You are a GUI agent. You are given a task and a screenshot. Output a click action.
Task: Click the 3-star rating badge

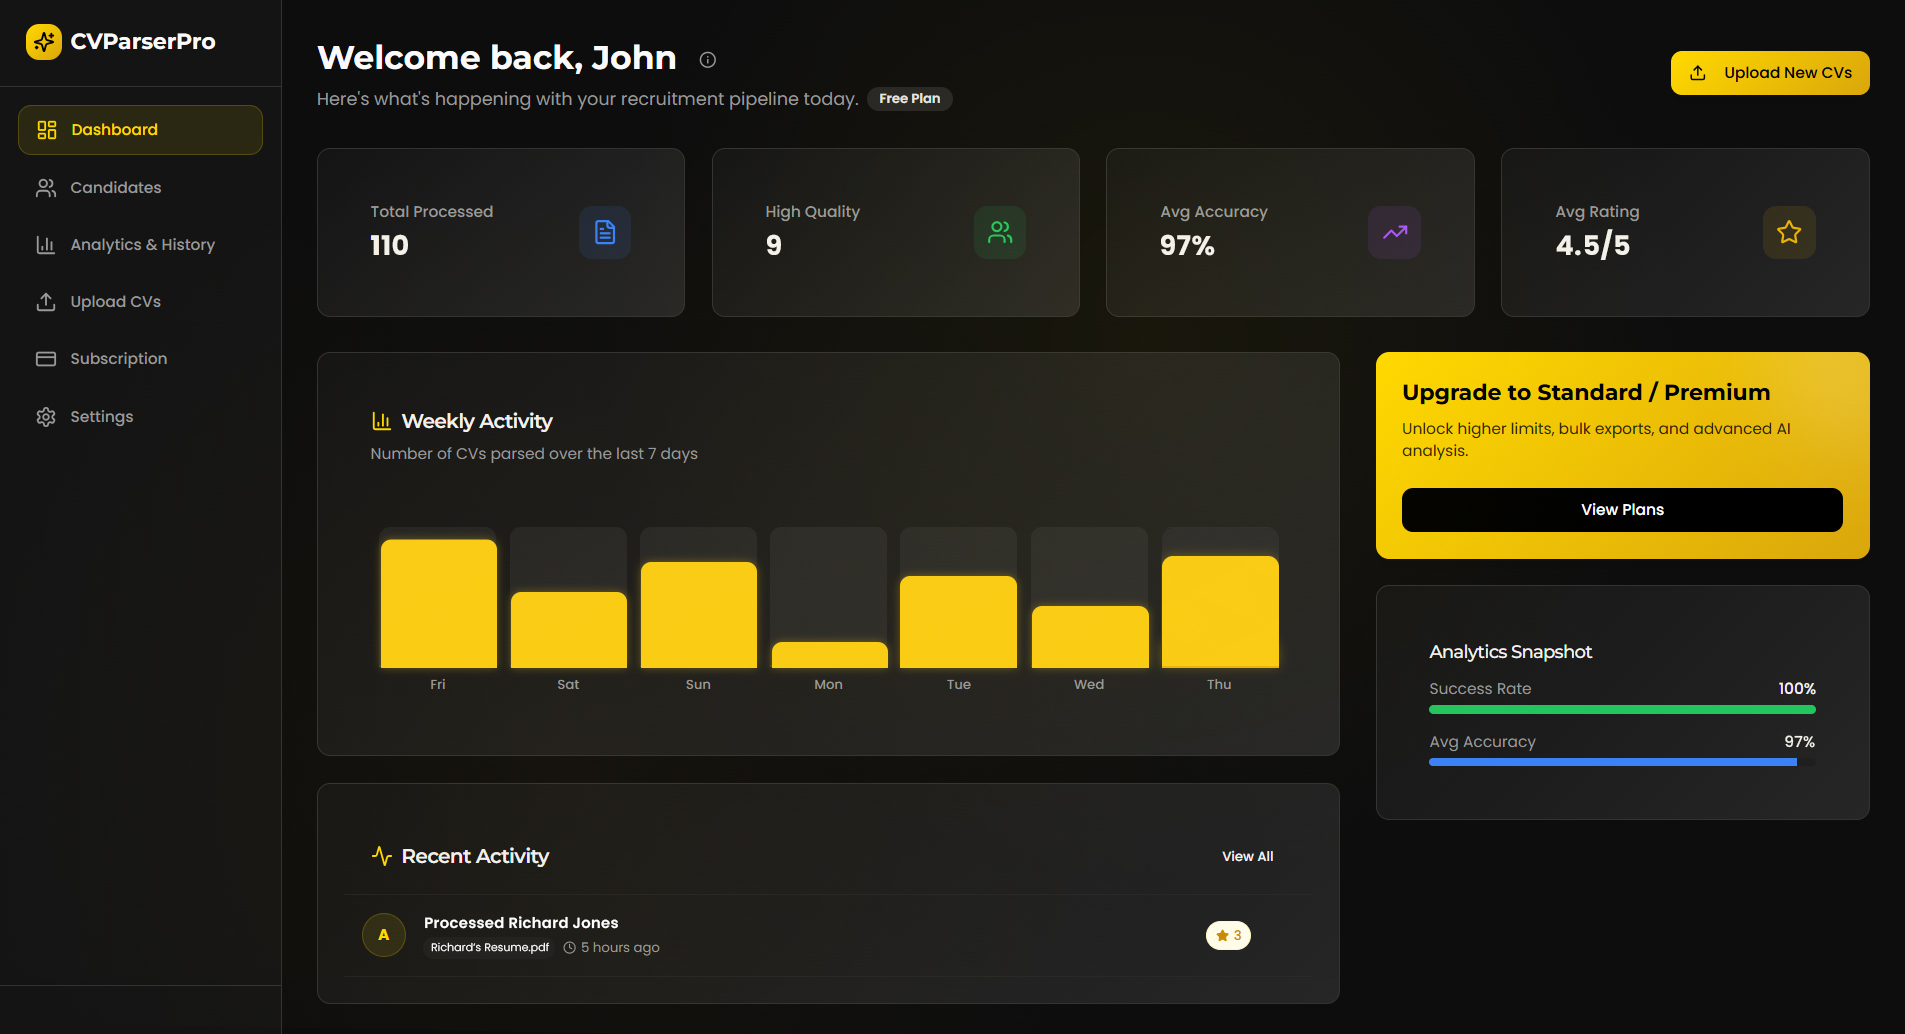pos(1228,935)
